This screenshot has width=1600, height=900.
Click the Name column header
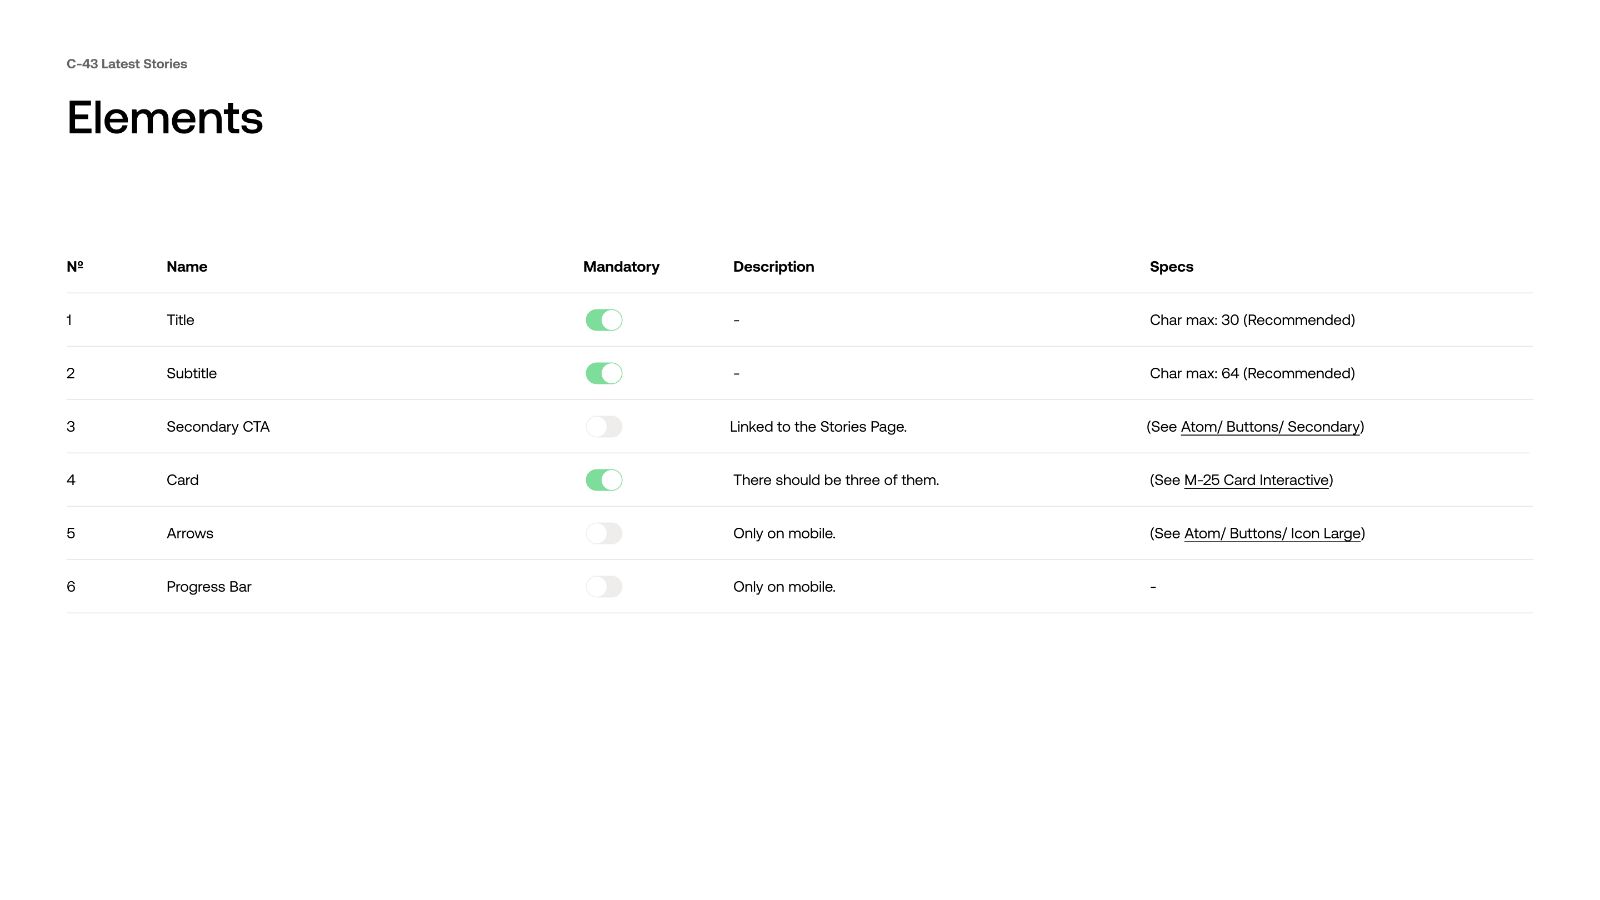(x=187, y=266)
